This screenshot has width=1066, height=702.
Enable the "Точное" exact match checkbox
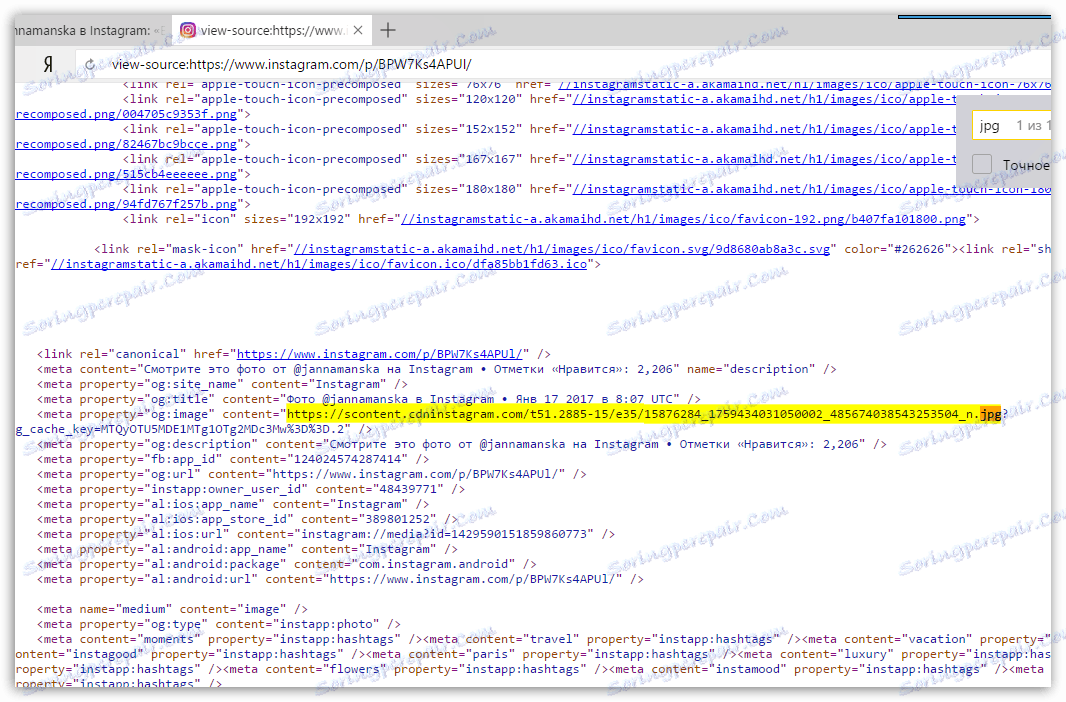(x=982, y=164)
